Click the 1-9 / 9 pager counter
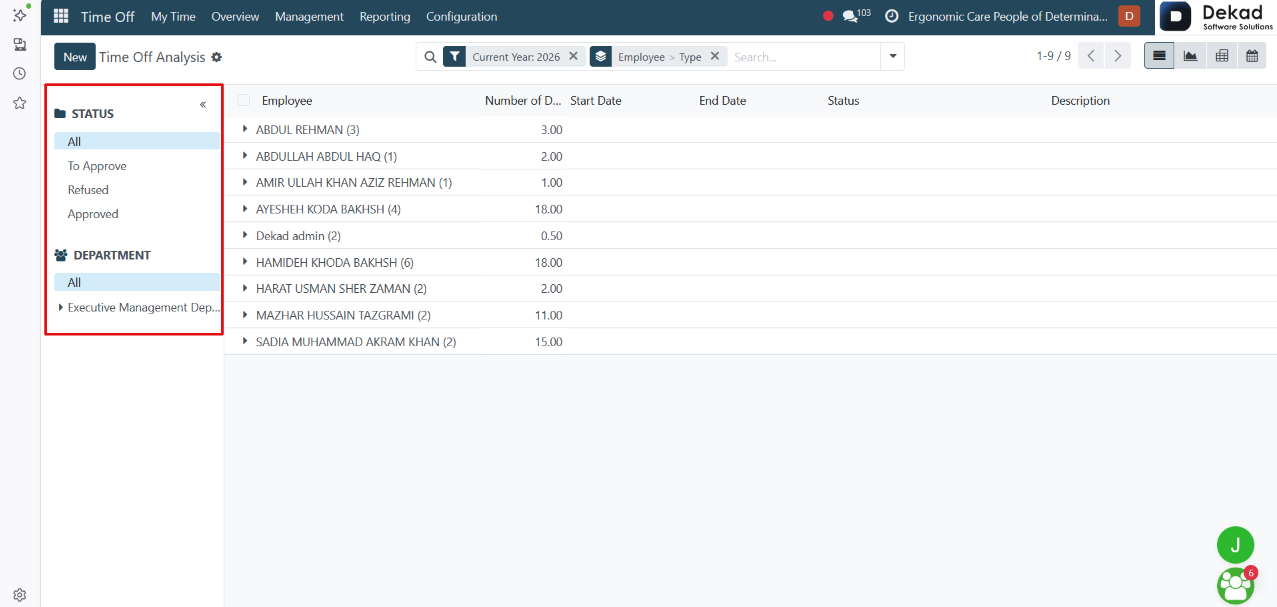 1053,56
